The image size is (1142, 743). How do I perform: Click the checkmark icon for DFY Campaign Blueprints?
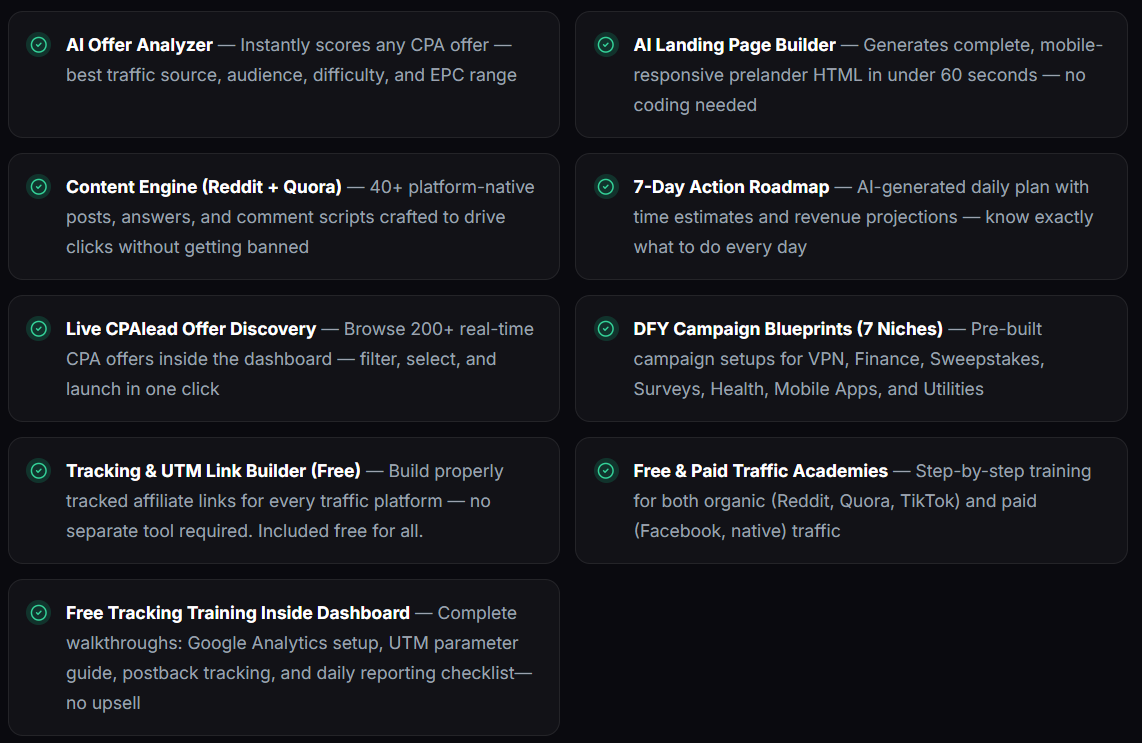coord(606,329)
